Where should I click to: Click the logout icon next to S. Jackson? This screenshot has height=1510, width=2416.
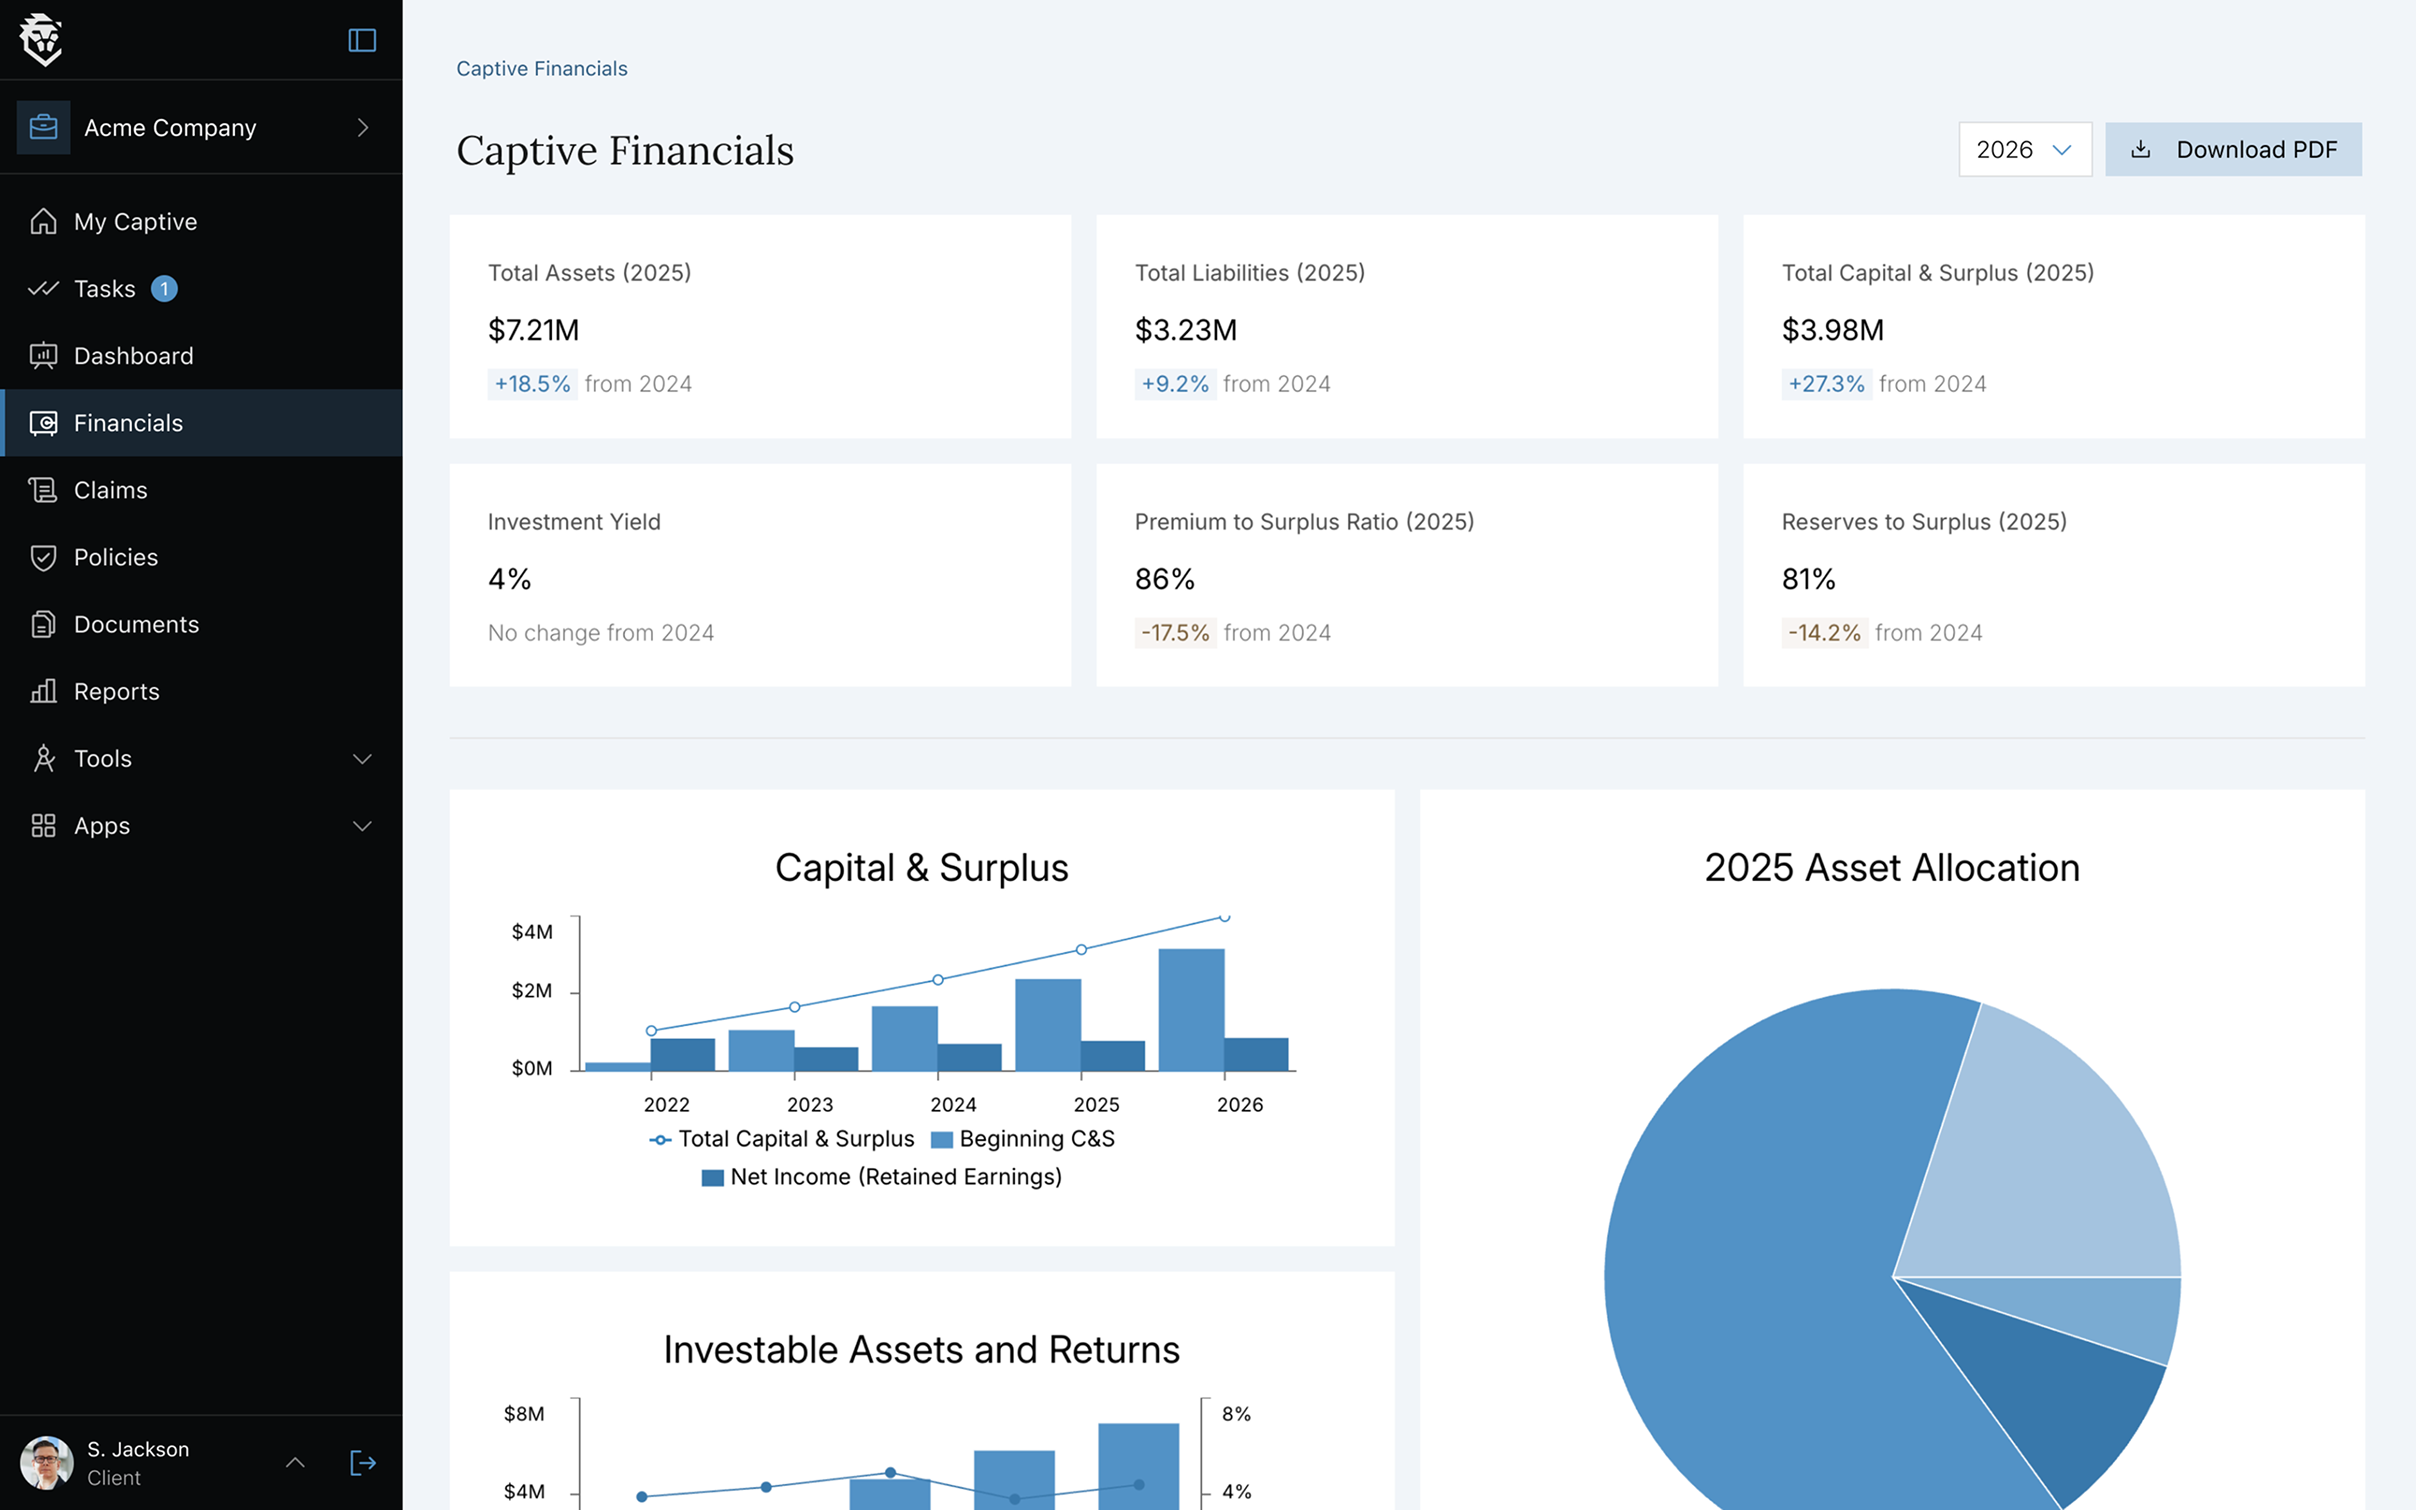362,1463
